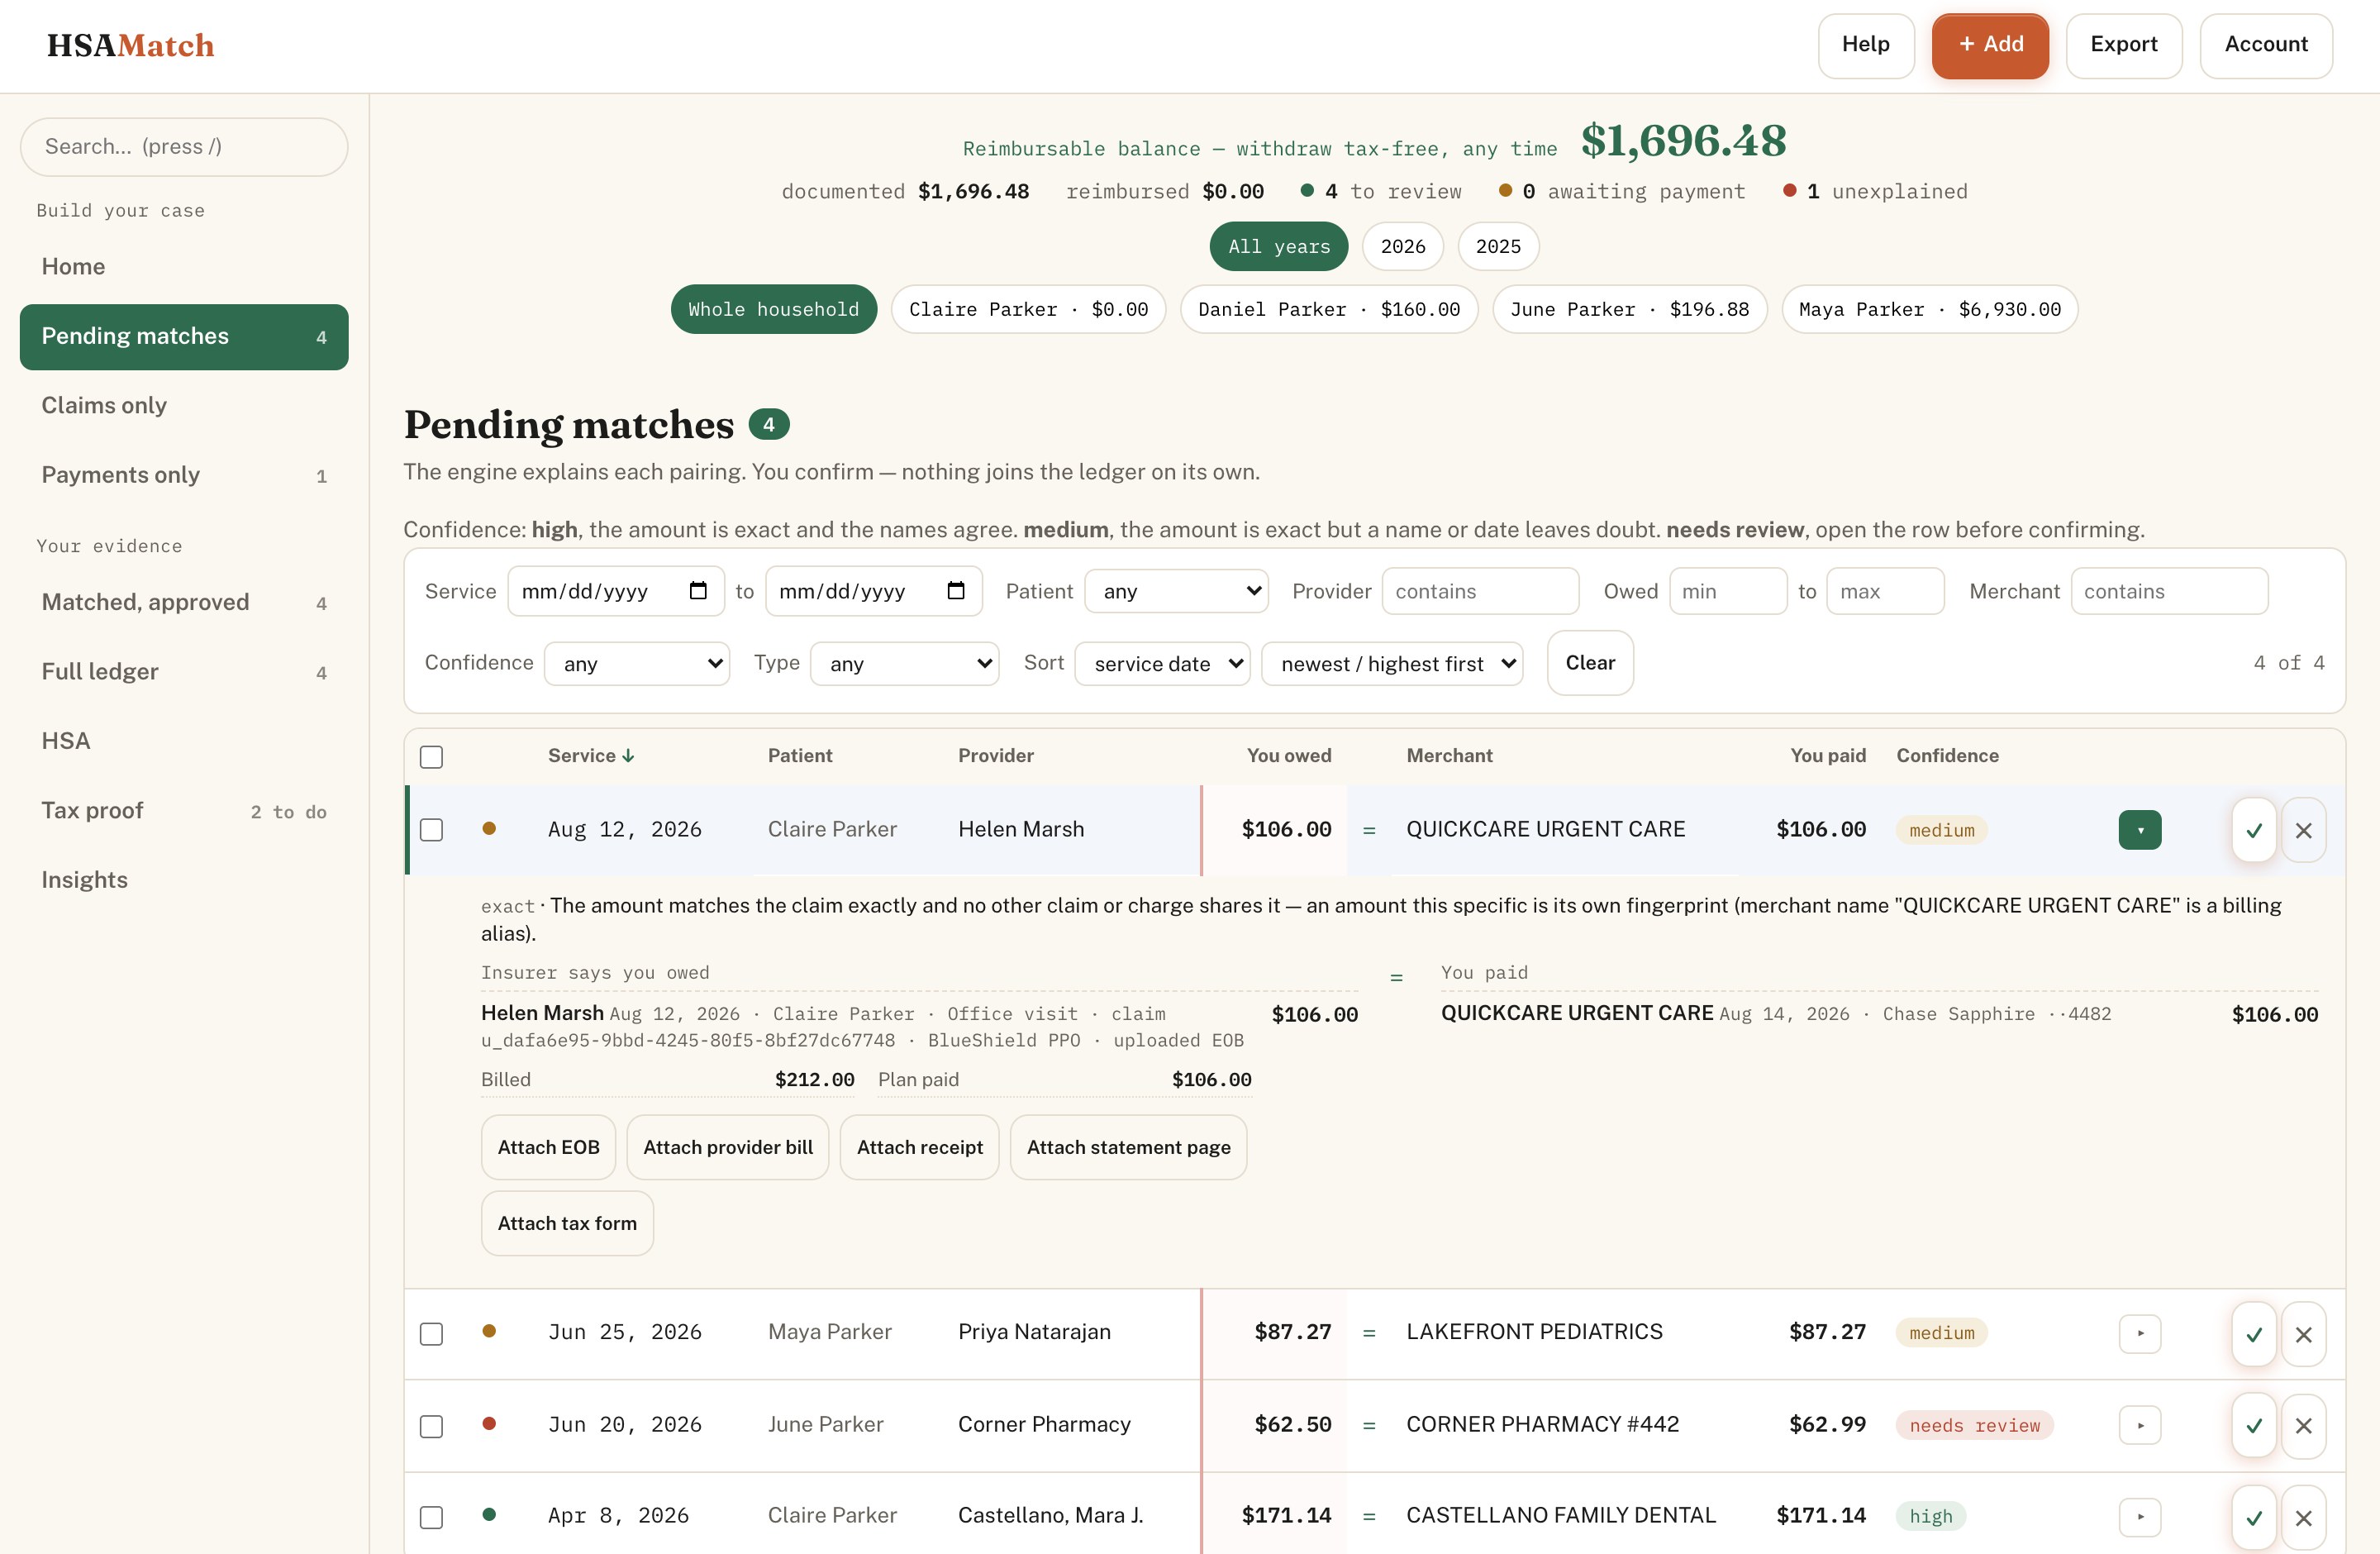Screen dimensions: 2380x1554
Task: Go to Matched, approved in sidebar
Action: pos(184,602)
